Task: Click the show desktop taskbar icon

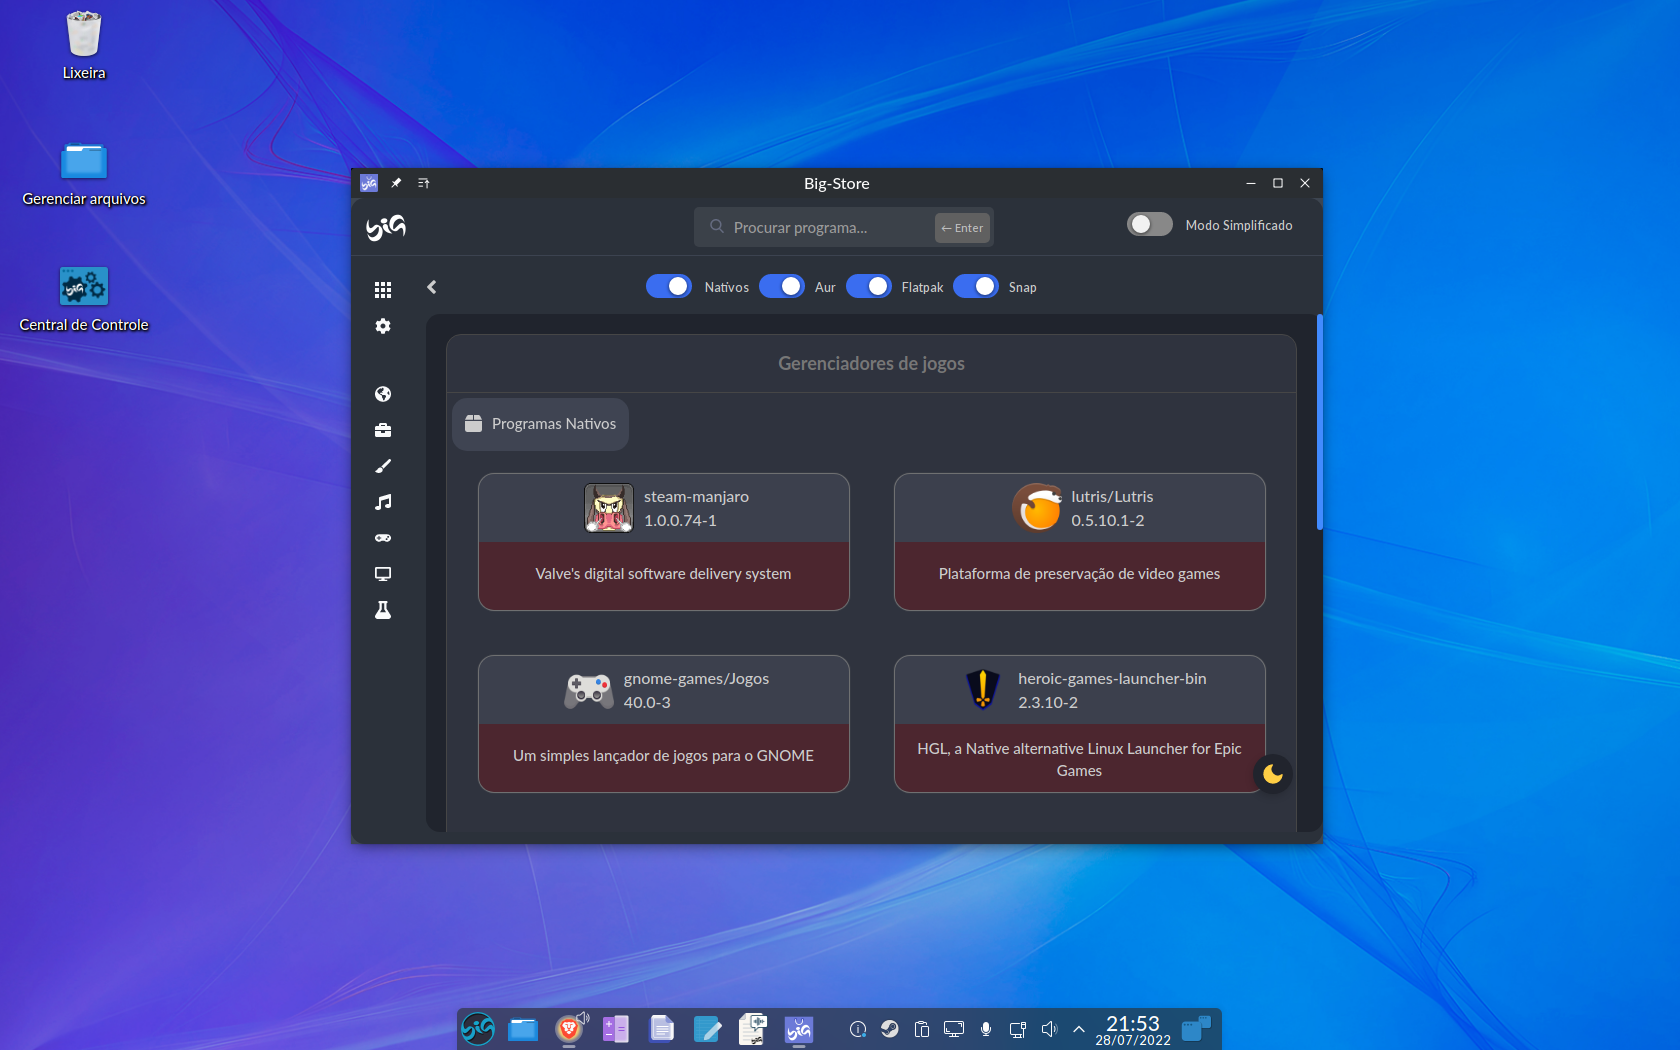Action: click(x=1196, y=1029)
